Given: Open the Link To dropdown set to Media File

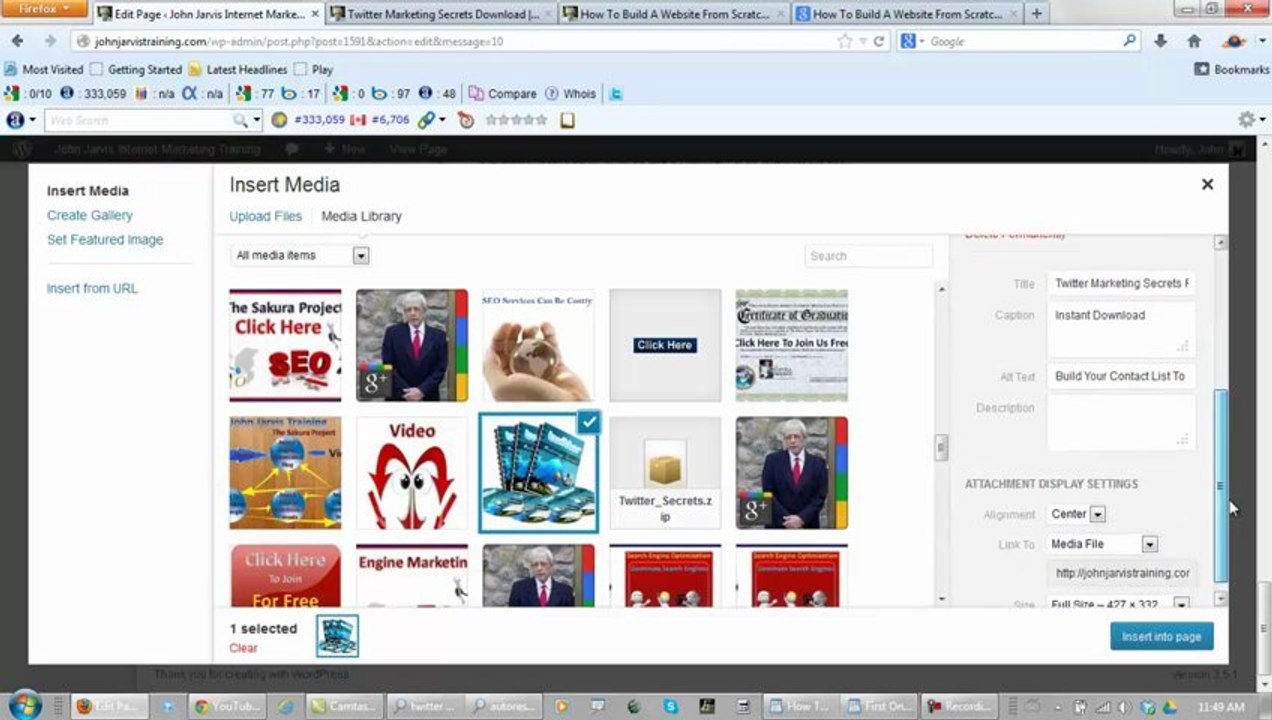Looking at the screenshot, I should coord(1102,544).
